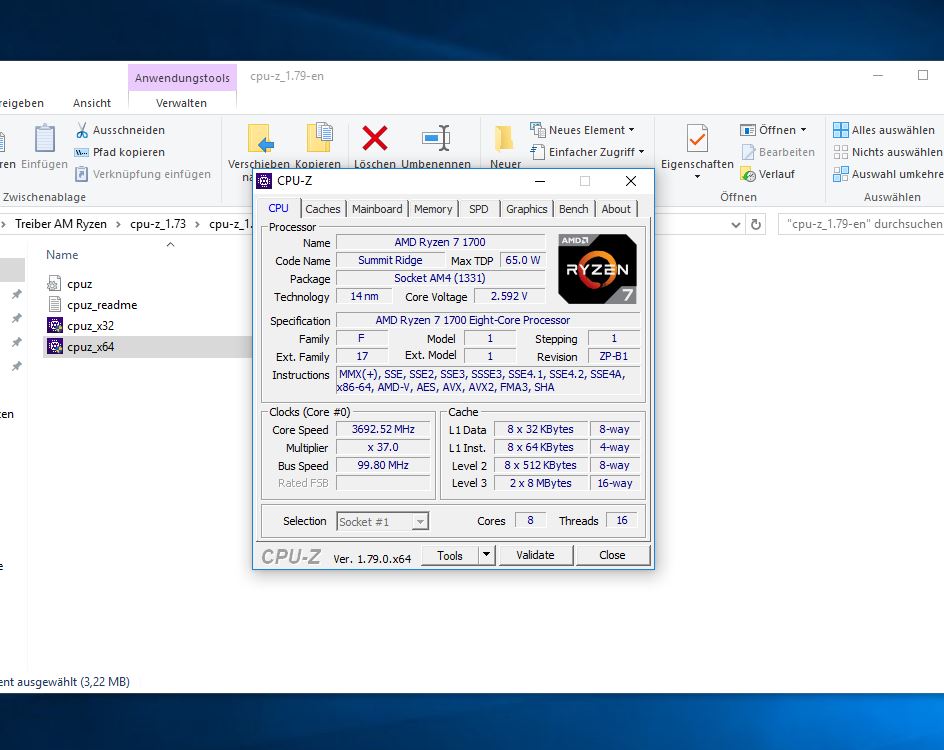This screenshot has height=750, width=944.
Task: Click Verknüpfung einfügen in ribbon
Action: click(x=143, y=175)
